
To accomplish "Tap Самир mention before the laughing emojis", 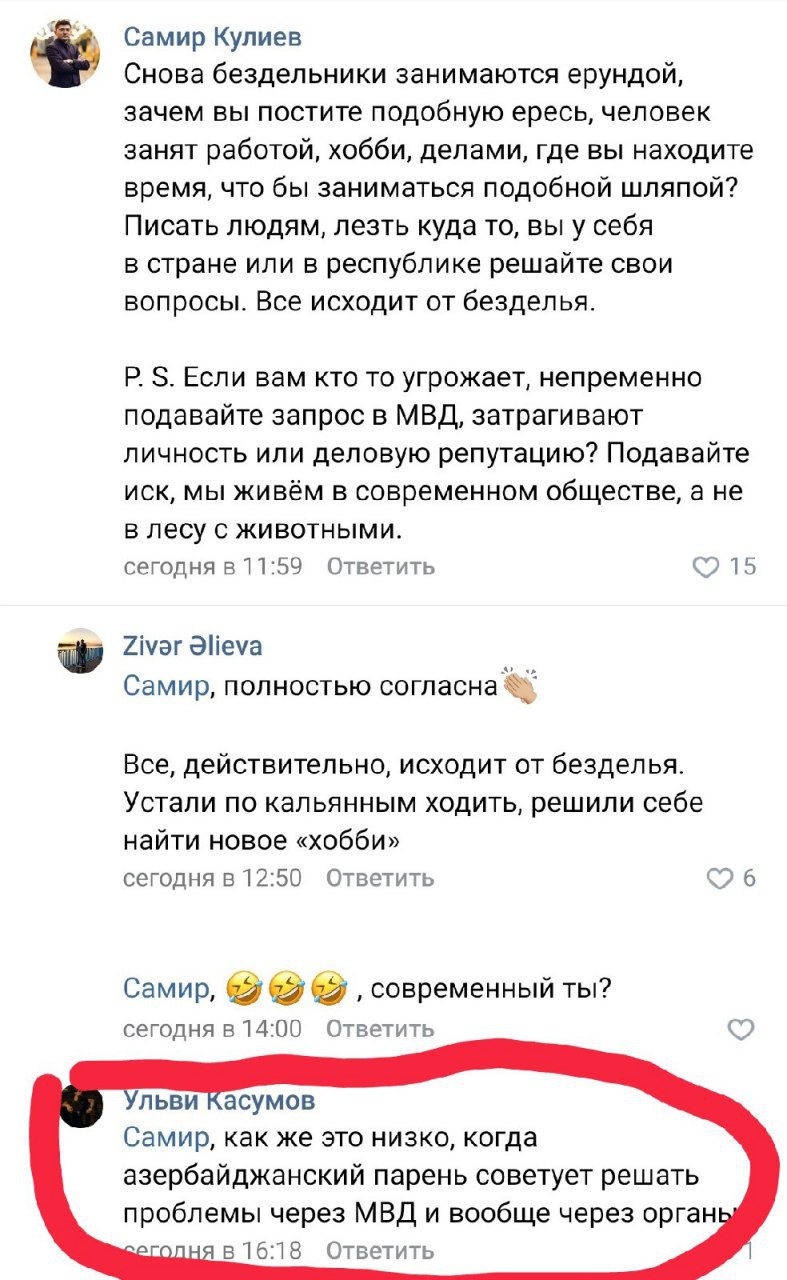I will tap(166, 989).
